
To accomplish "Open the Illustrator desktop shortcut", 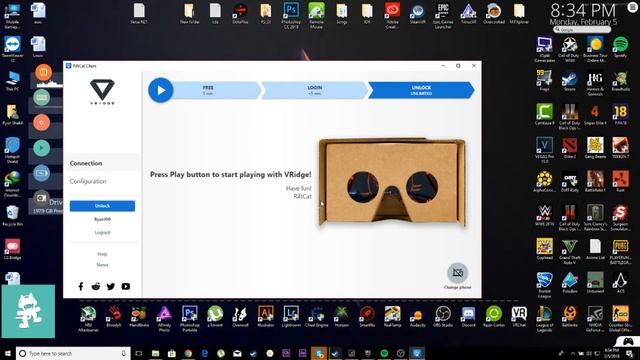I will click(x=266, y=317).
